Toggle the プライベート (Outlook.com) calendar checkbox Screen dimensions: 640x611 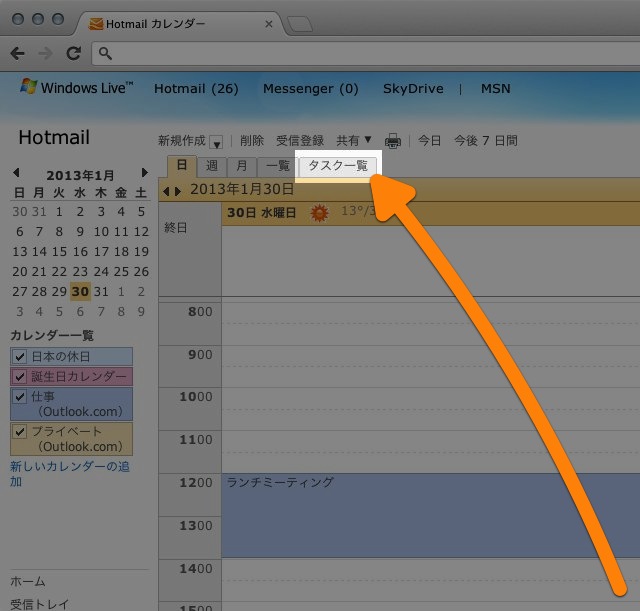click(x=20, y=431)
